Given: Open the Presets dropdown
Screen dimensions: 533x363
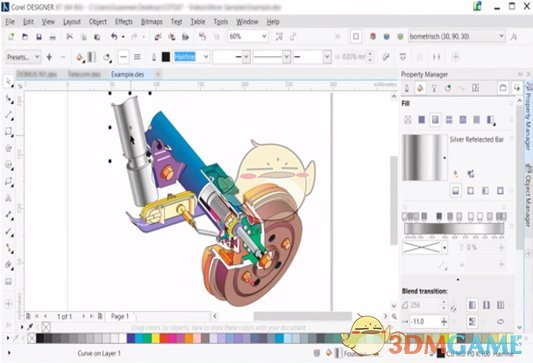Looking at the screenshot, I should click(x=23, y=57).
